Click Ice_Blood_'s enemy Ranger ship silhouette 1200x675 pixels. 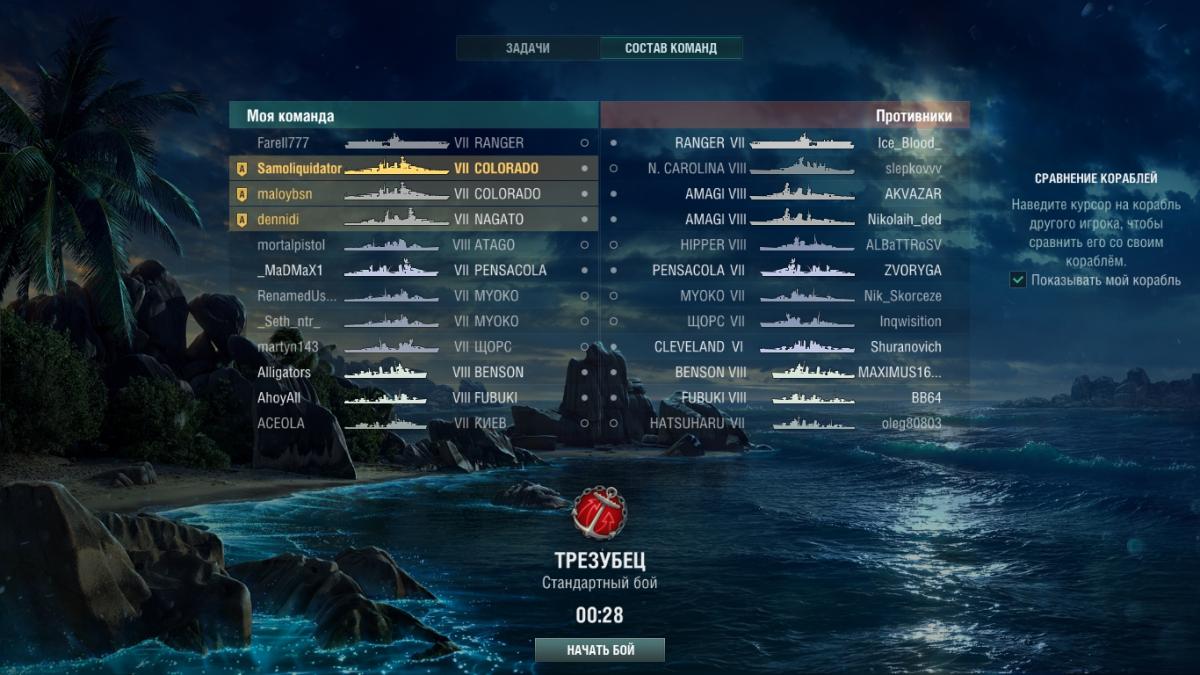pyautogui.click(x=801, y=142)
